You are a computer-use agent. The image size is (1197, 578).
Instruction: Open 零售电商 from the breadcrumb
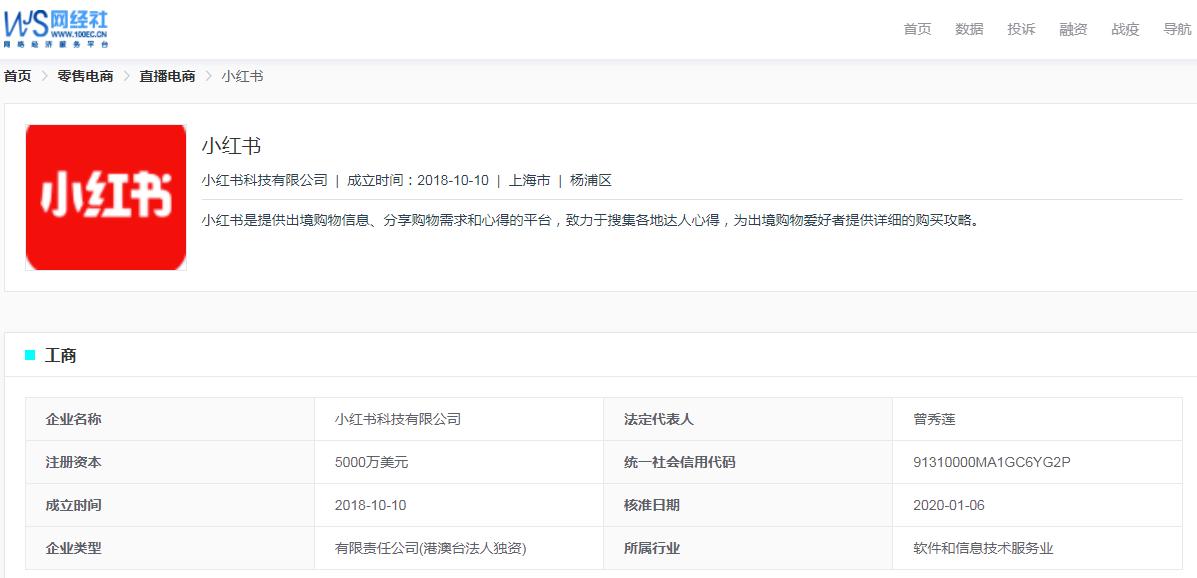tap(87, 76)
